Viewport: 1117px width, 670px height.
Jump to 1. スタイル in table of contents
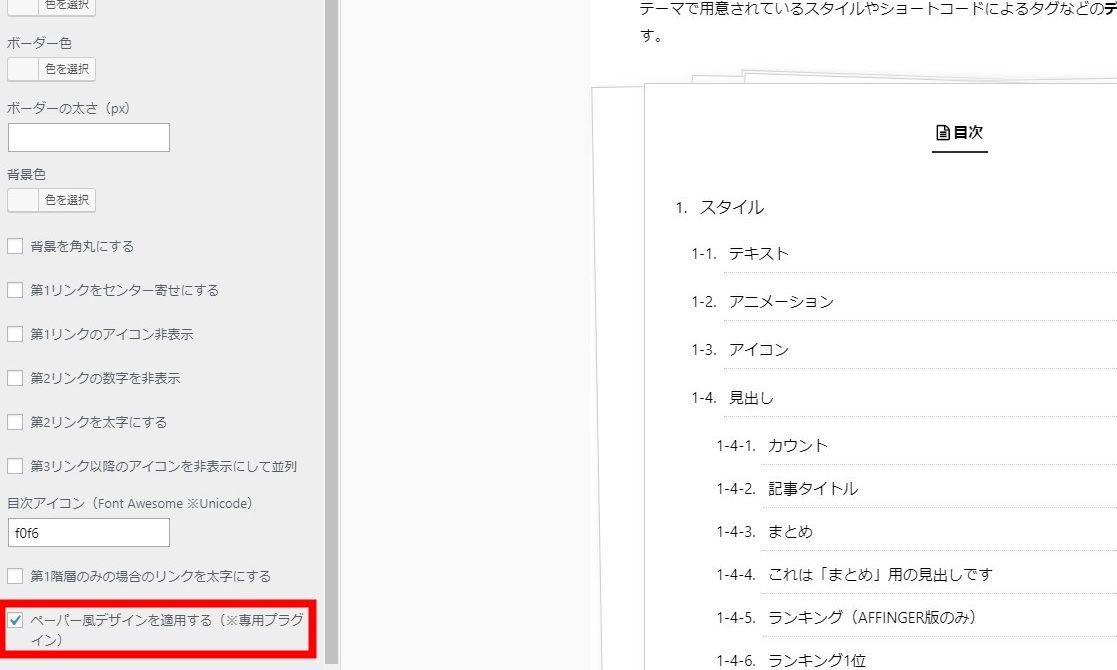pyautogui.click(x=731, y=207)
